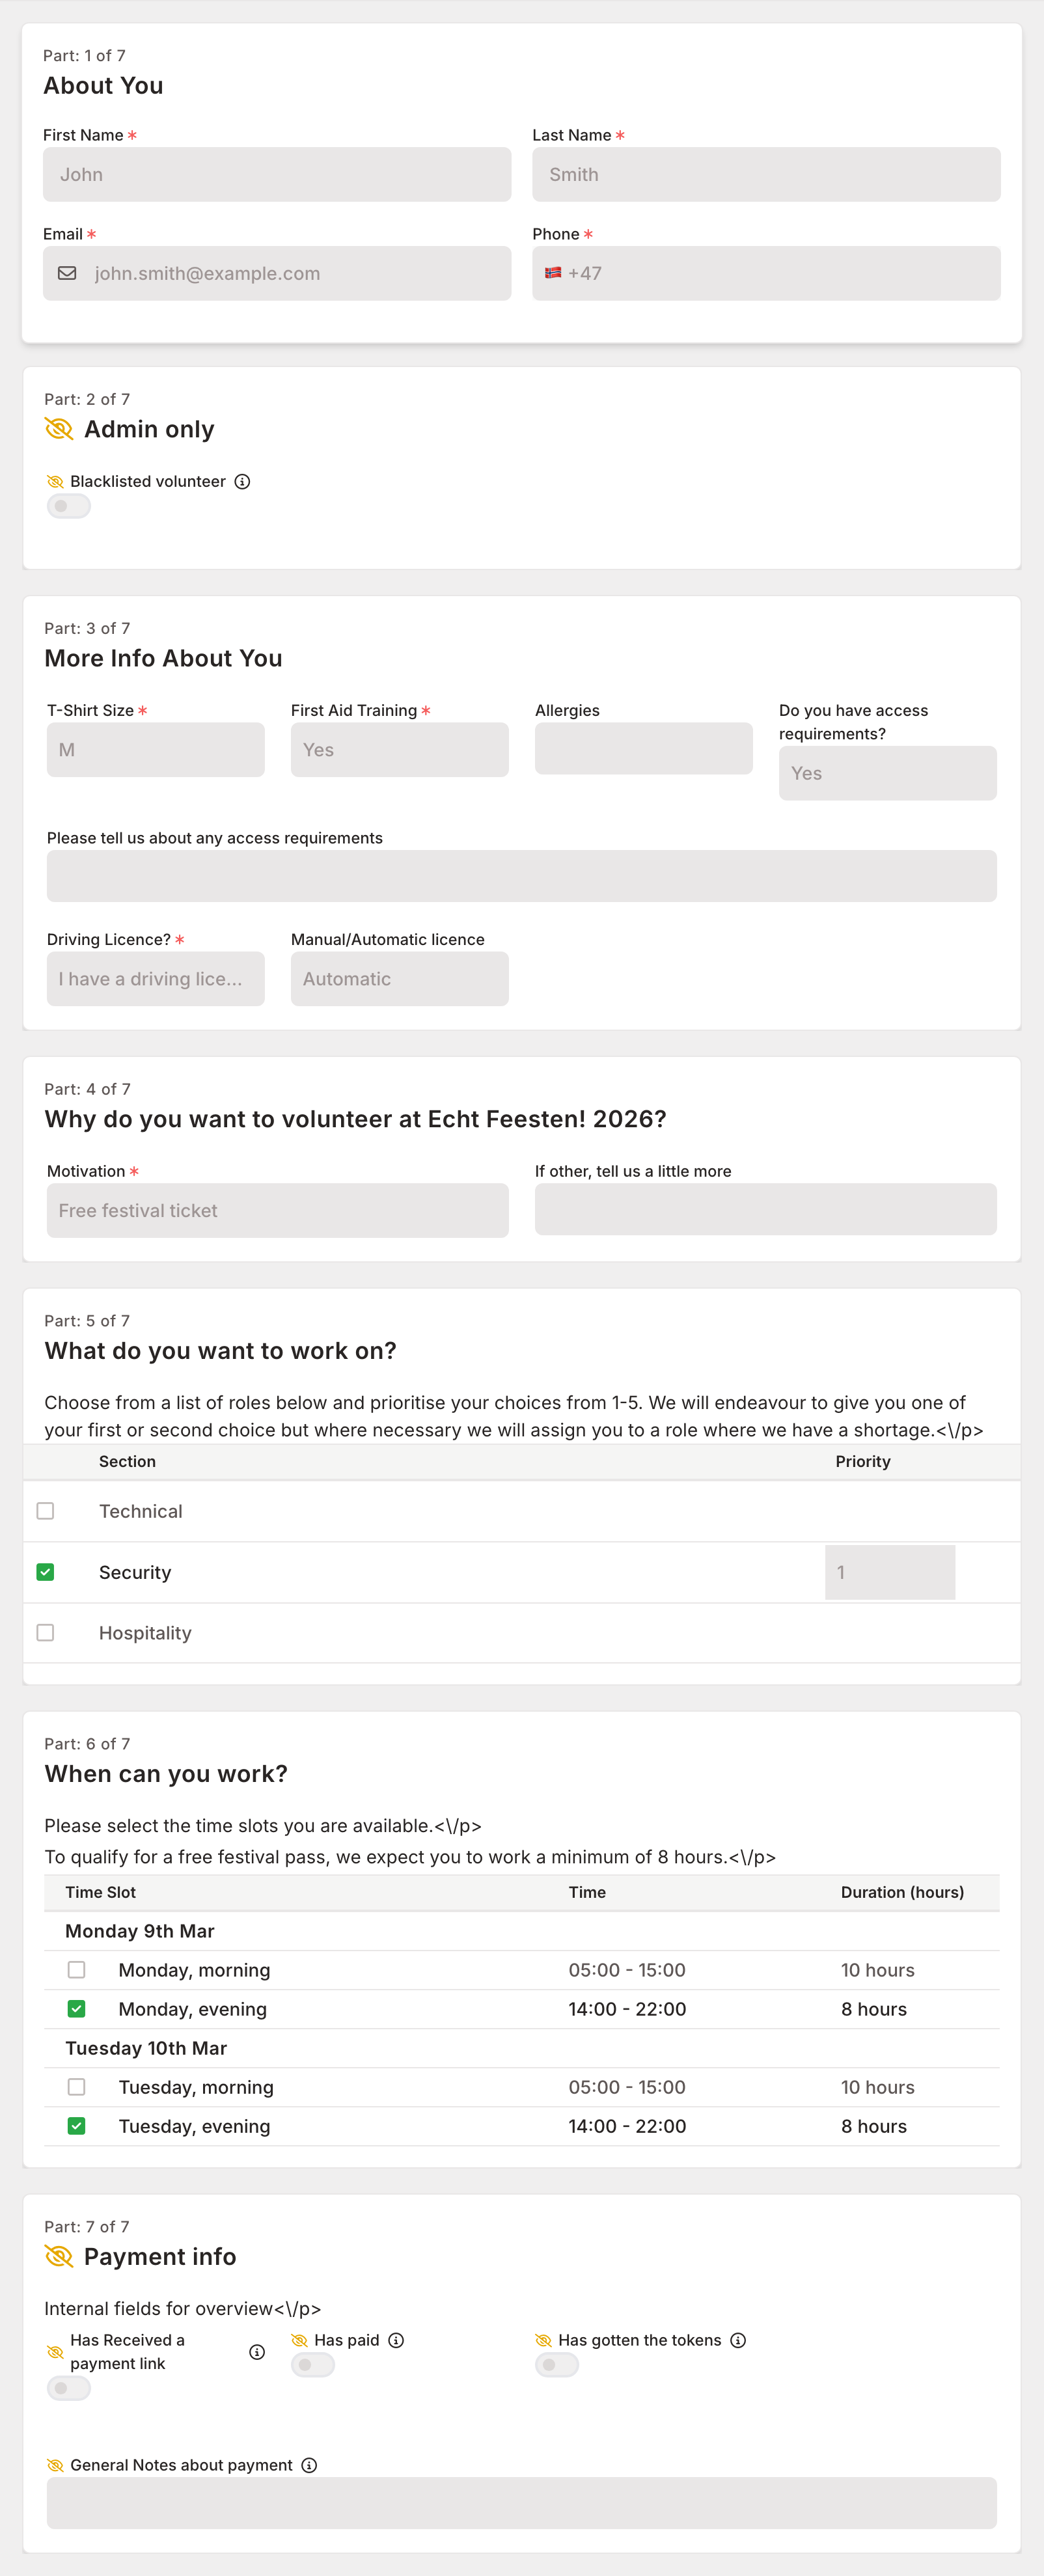
Task: Click hidden-eye icon beside Payment info heading
Action: [x=59, y=2256]
